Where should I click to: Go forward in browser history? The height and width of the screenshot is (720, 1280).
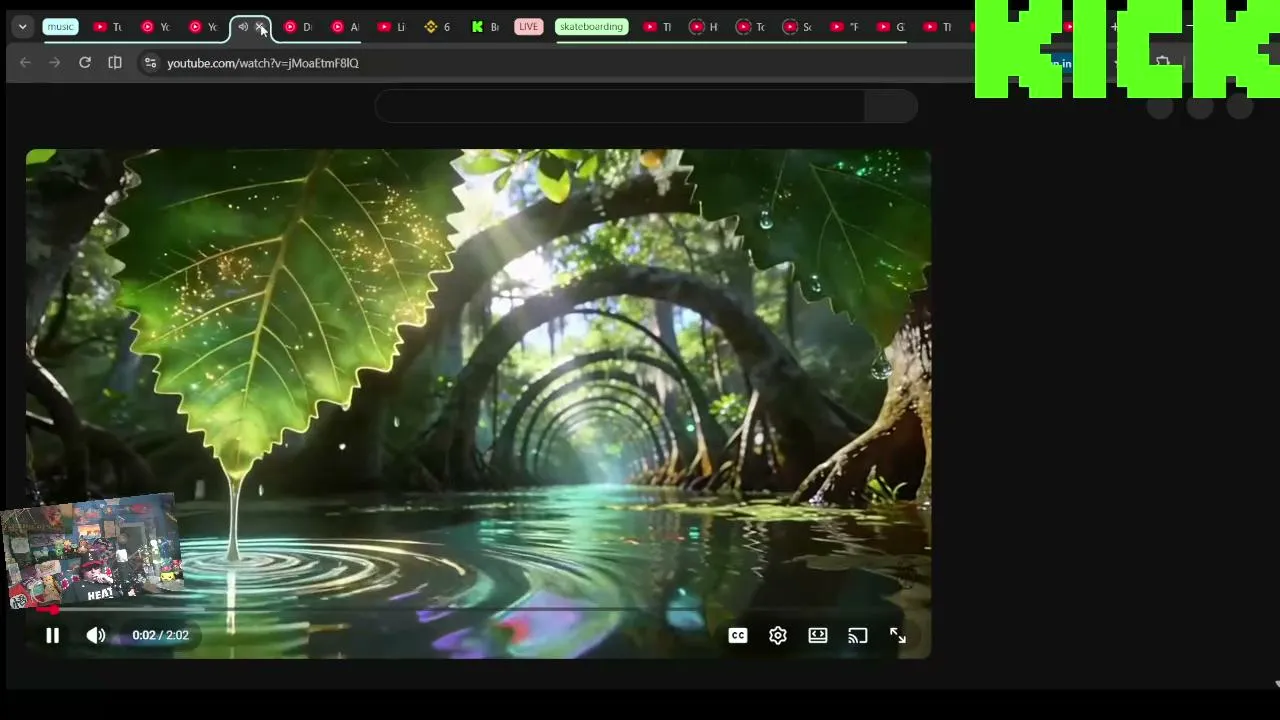click(55, 63)
